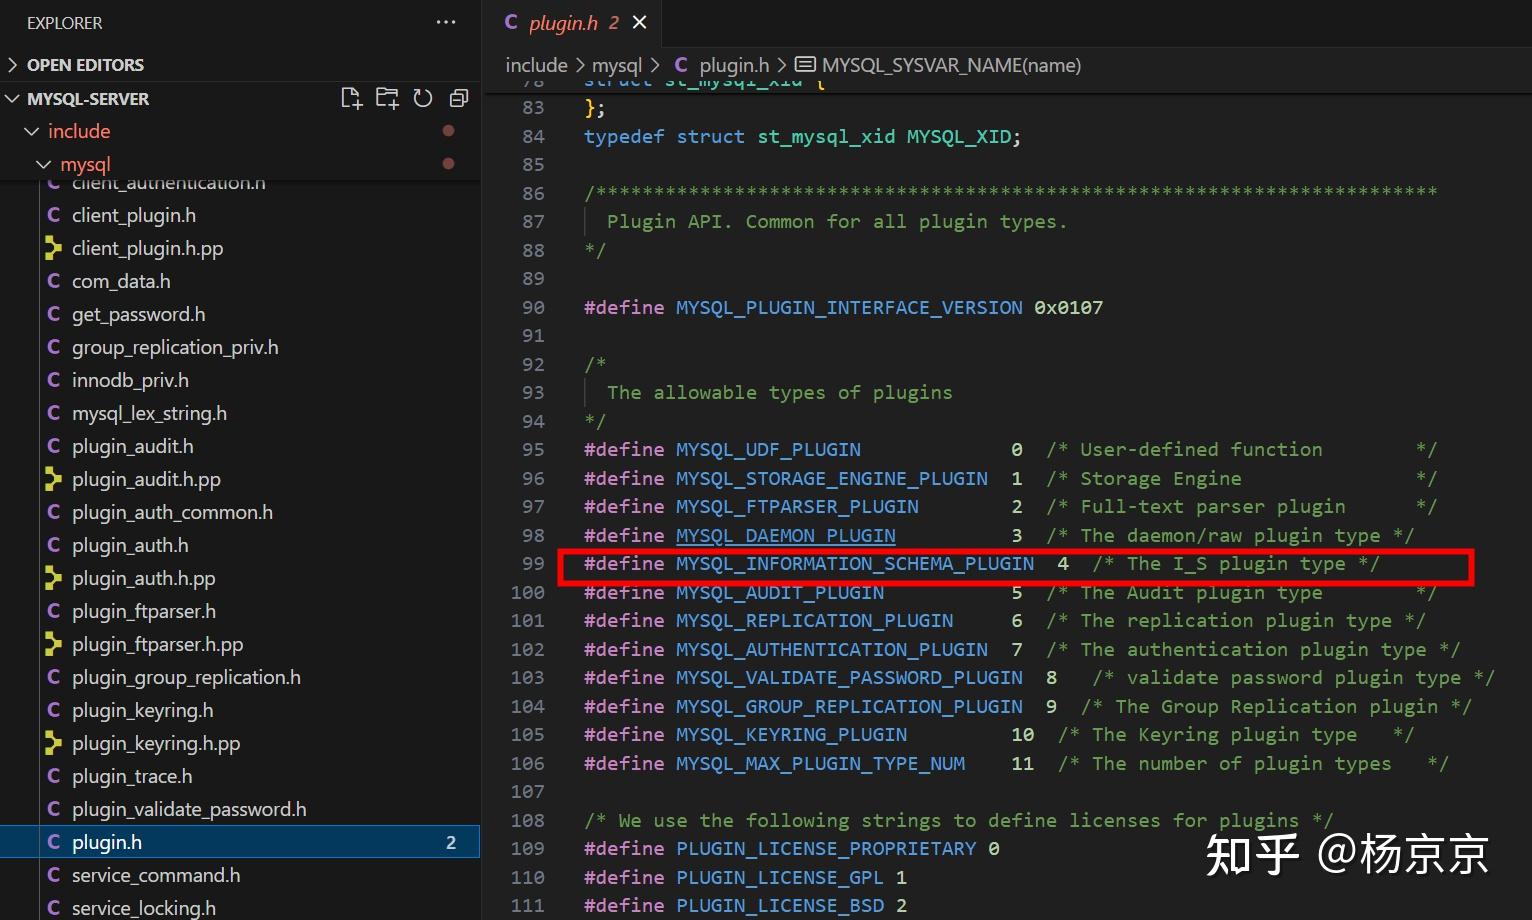This screenshot has width=1532, height=920.
Task: Click the include breadcrumb segment
Action: coord(536,65)
